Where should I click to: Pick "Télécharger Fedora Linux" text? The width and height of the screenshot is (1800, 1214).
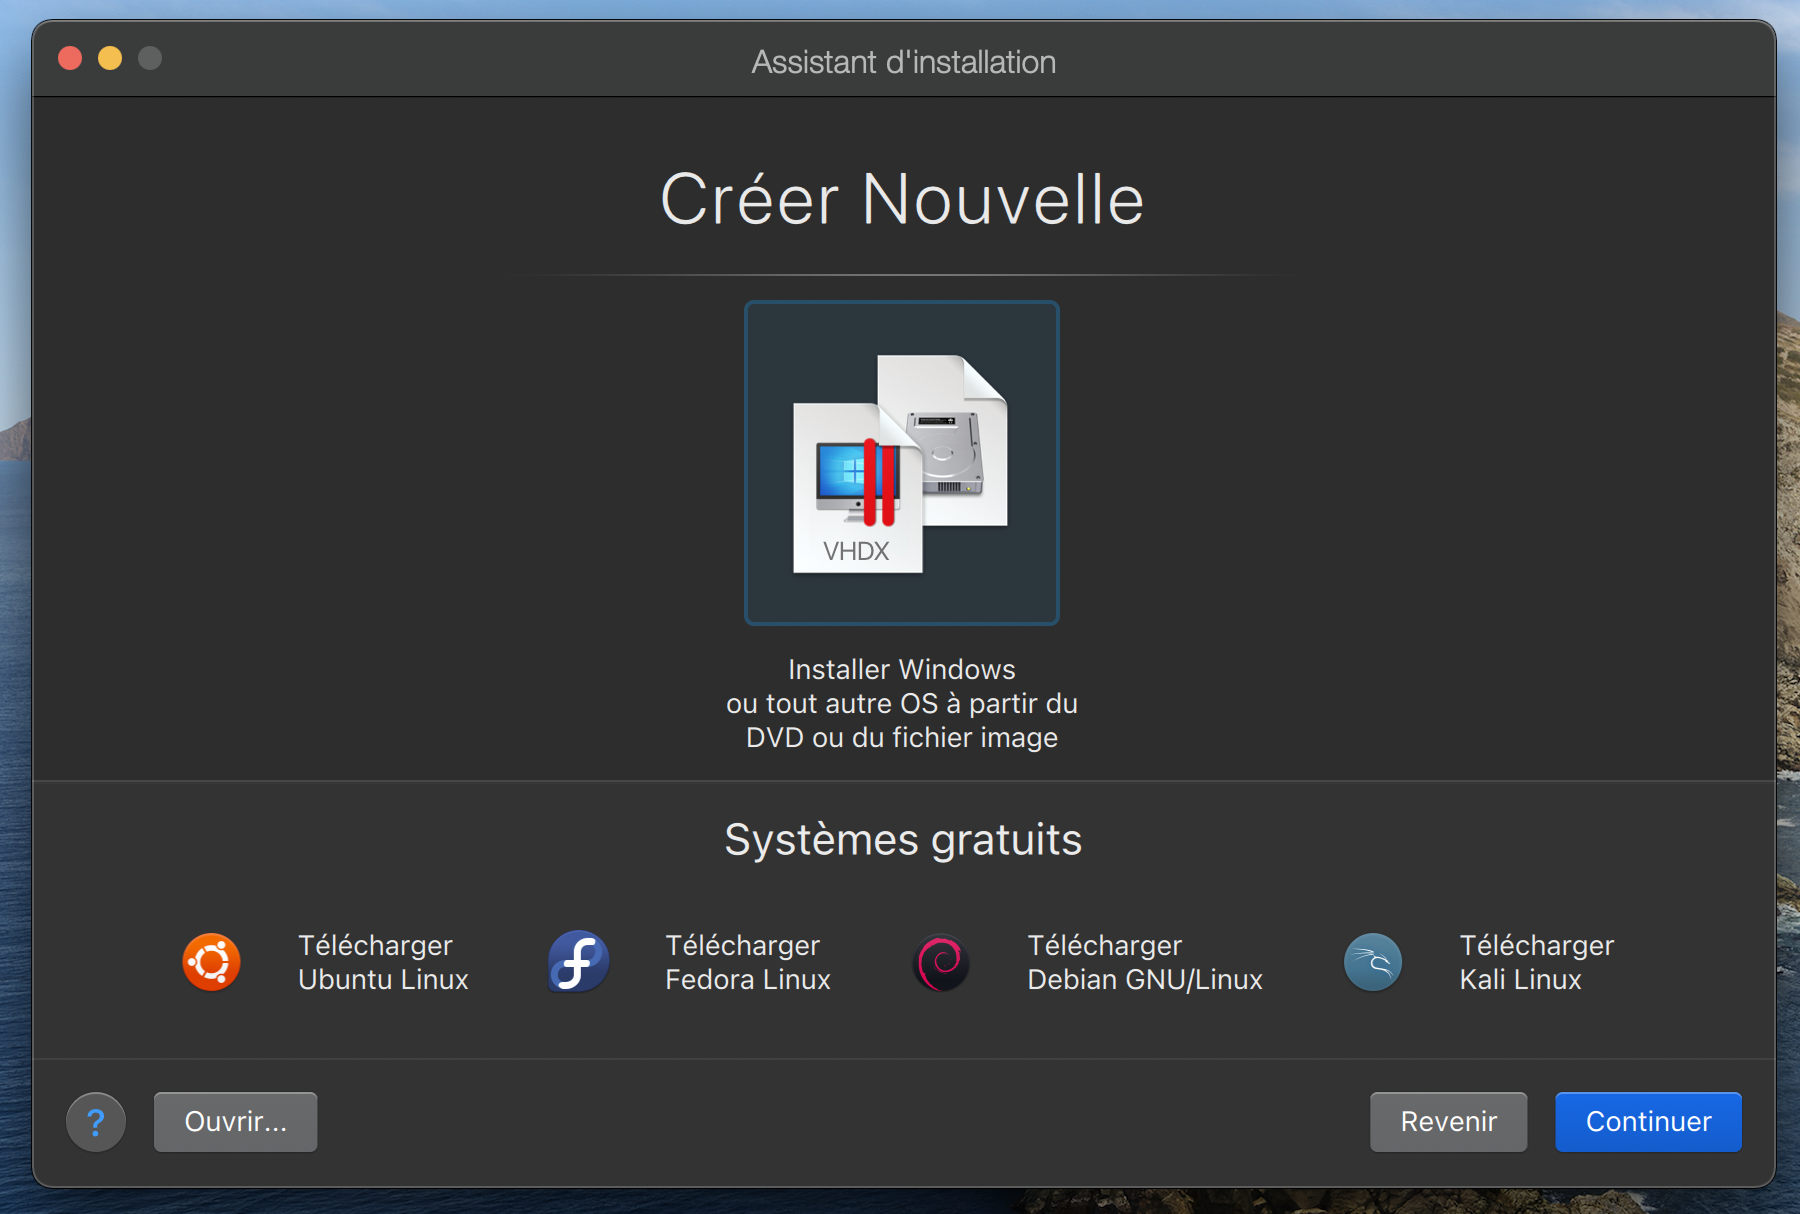(x=747, y=962)
